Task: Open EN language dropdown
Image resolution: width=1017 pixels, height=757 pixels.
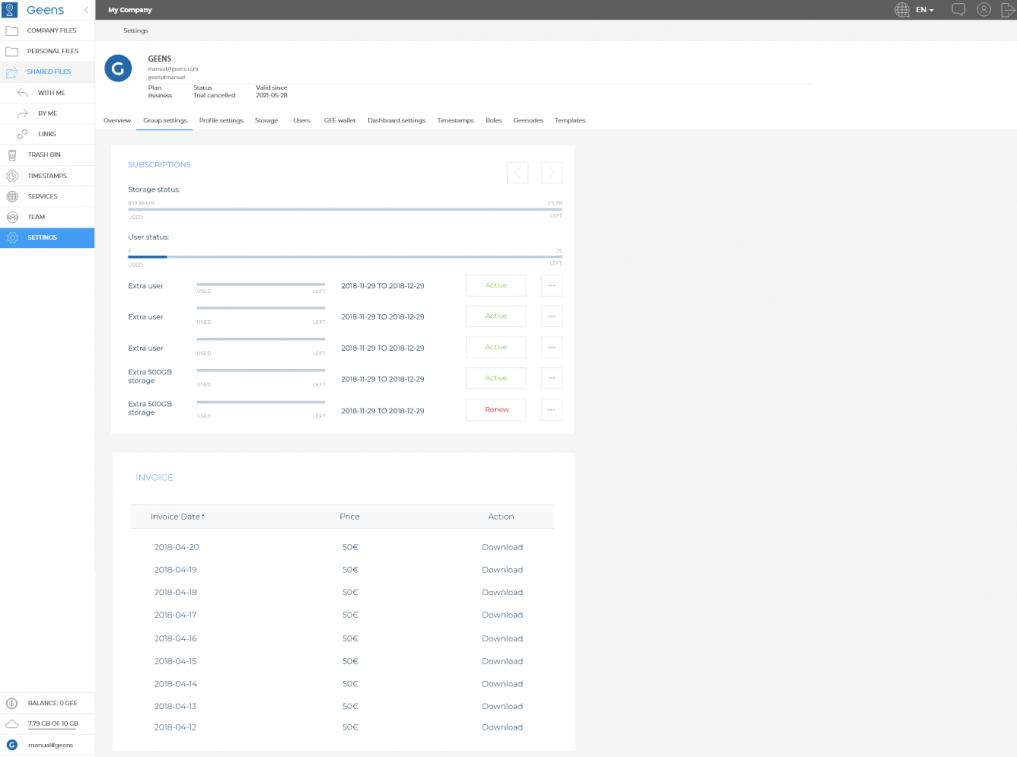Action: coord(924,10)
